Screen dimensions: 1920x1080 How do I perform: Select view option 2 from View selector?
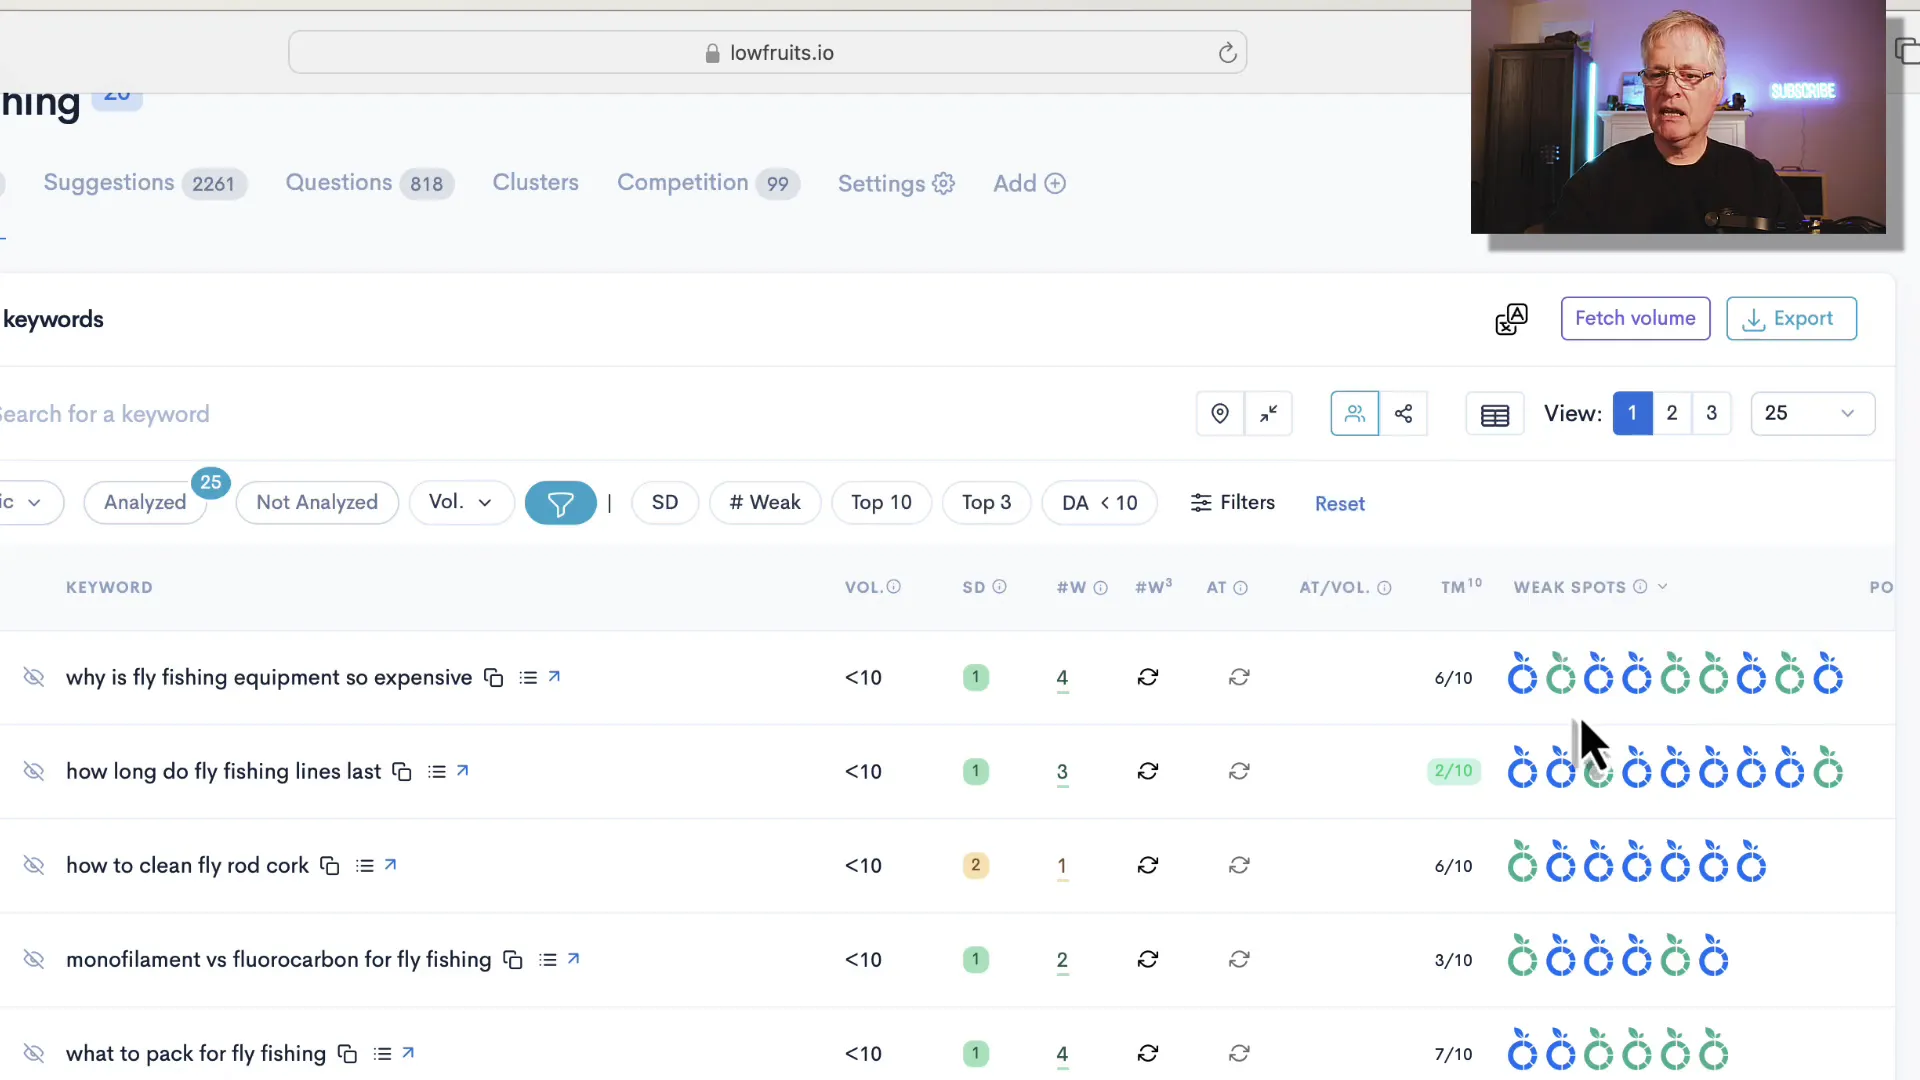[x=1672, y=413]
